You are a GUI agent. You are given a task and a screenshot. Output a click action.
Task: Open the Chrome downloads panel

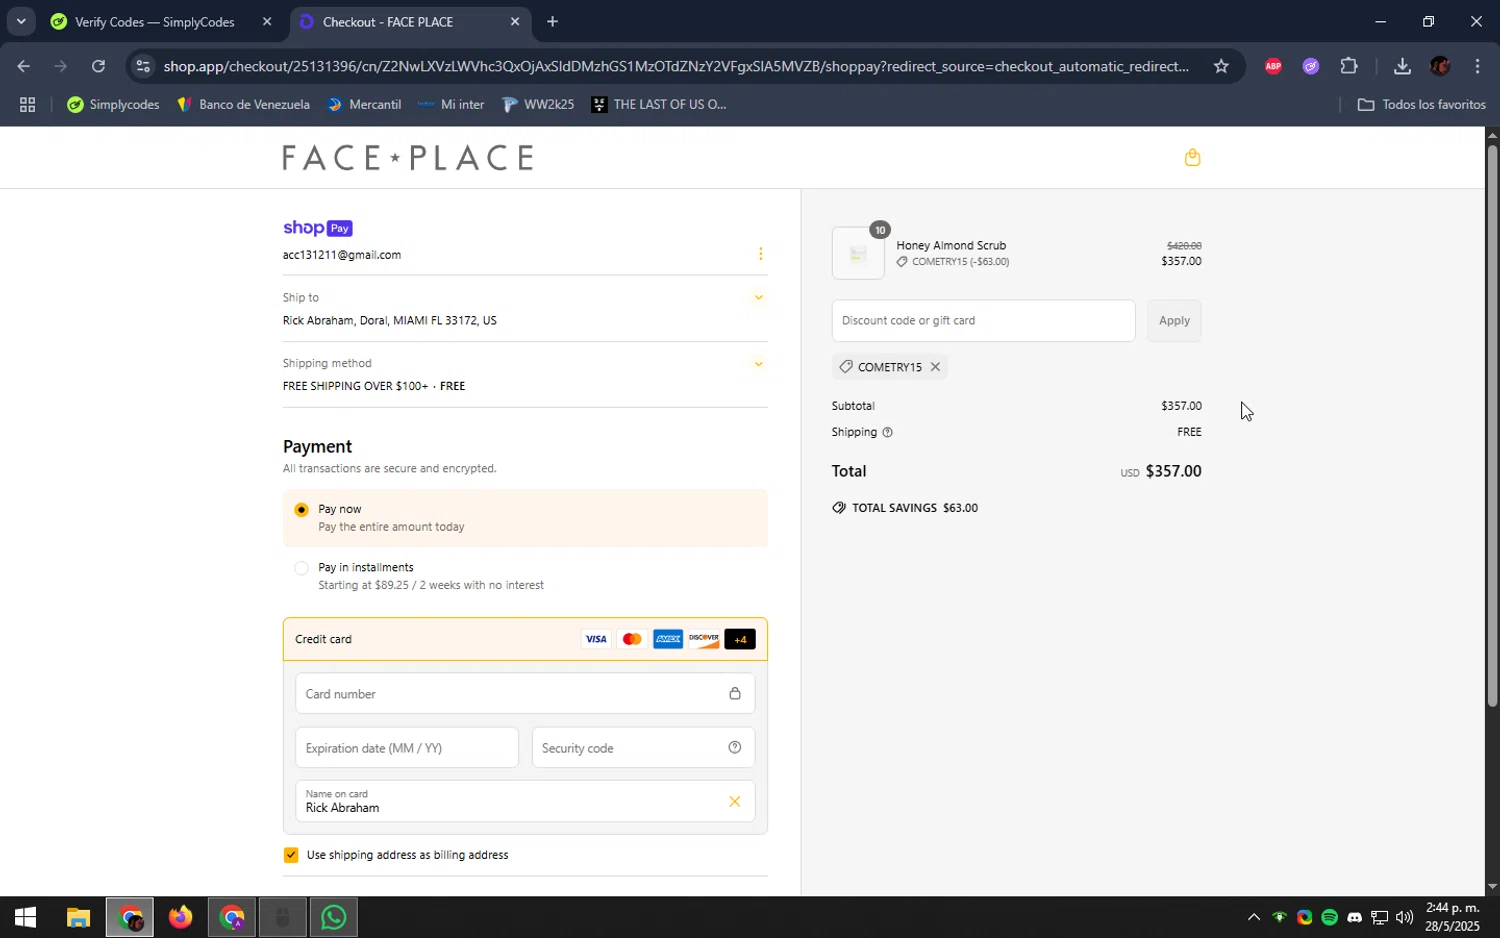click(1402, 66)
